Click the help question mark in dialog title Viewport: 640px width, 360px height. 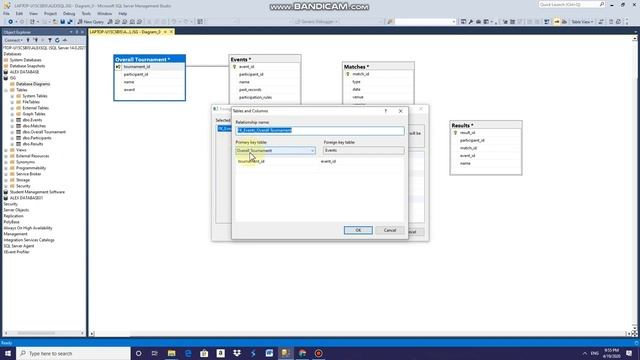tap(386, 111)
